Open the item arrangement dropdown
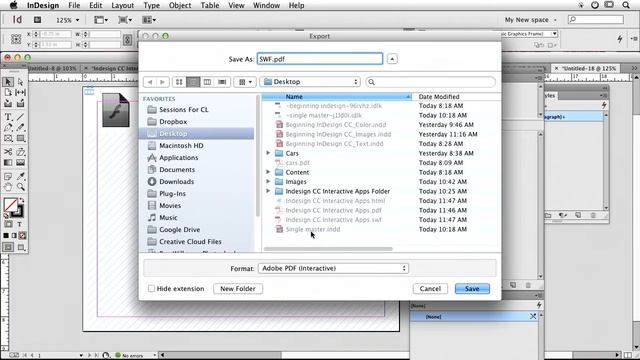Screen dimensions: 640x360 245,82
